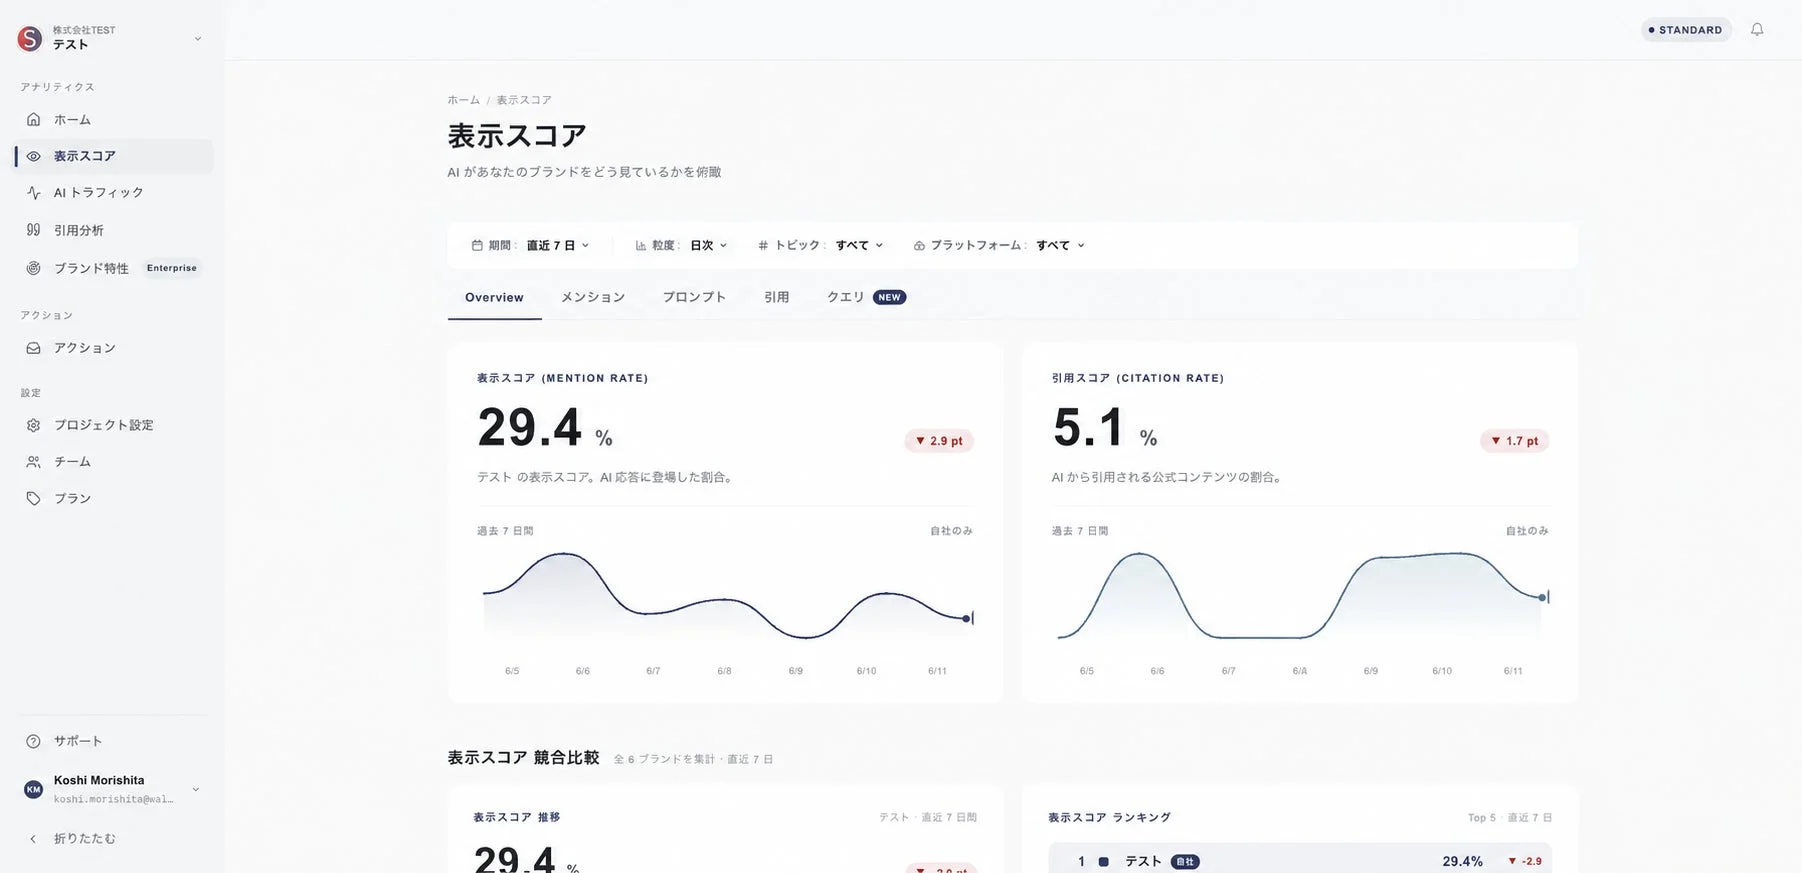The image size is (1802, 873).
Task: Select the Overview tab
Action: pyautogui.click(x=494, y=298)
